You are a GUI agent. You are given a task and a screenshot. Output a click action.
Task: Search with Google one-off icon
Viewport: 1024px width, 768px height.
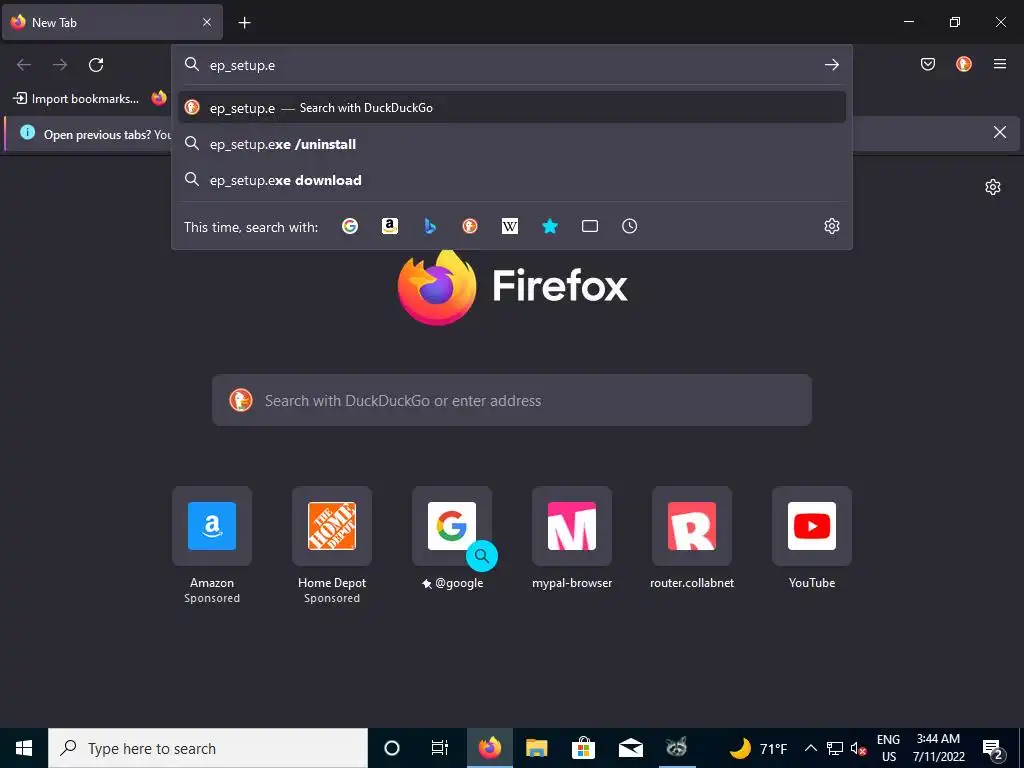(350, 226)
